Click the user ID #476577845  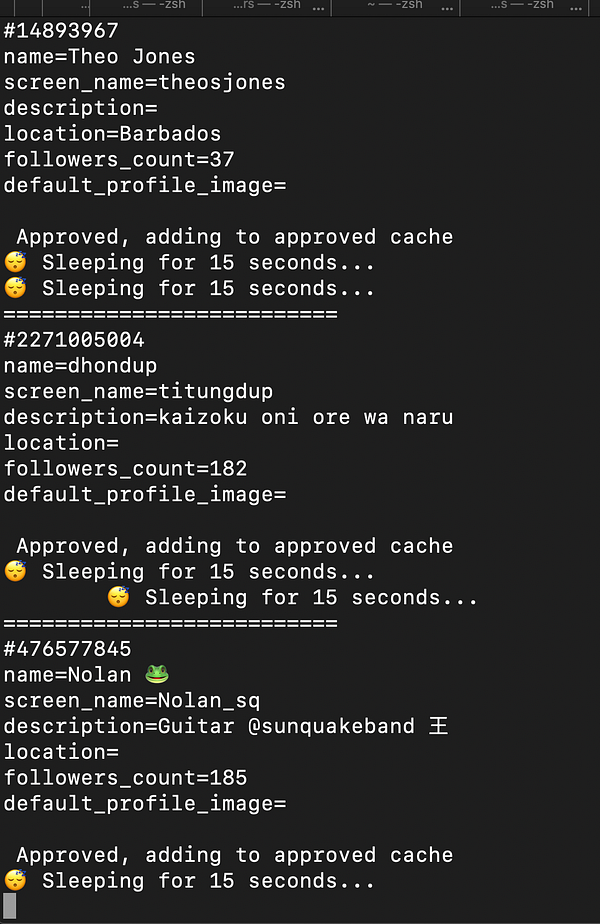[x=67, y=649]
